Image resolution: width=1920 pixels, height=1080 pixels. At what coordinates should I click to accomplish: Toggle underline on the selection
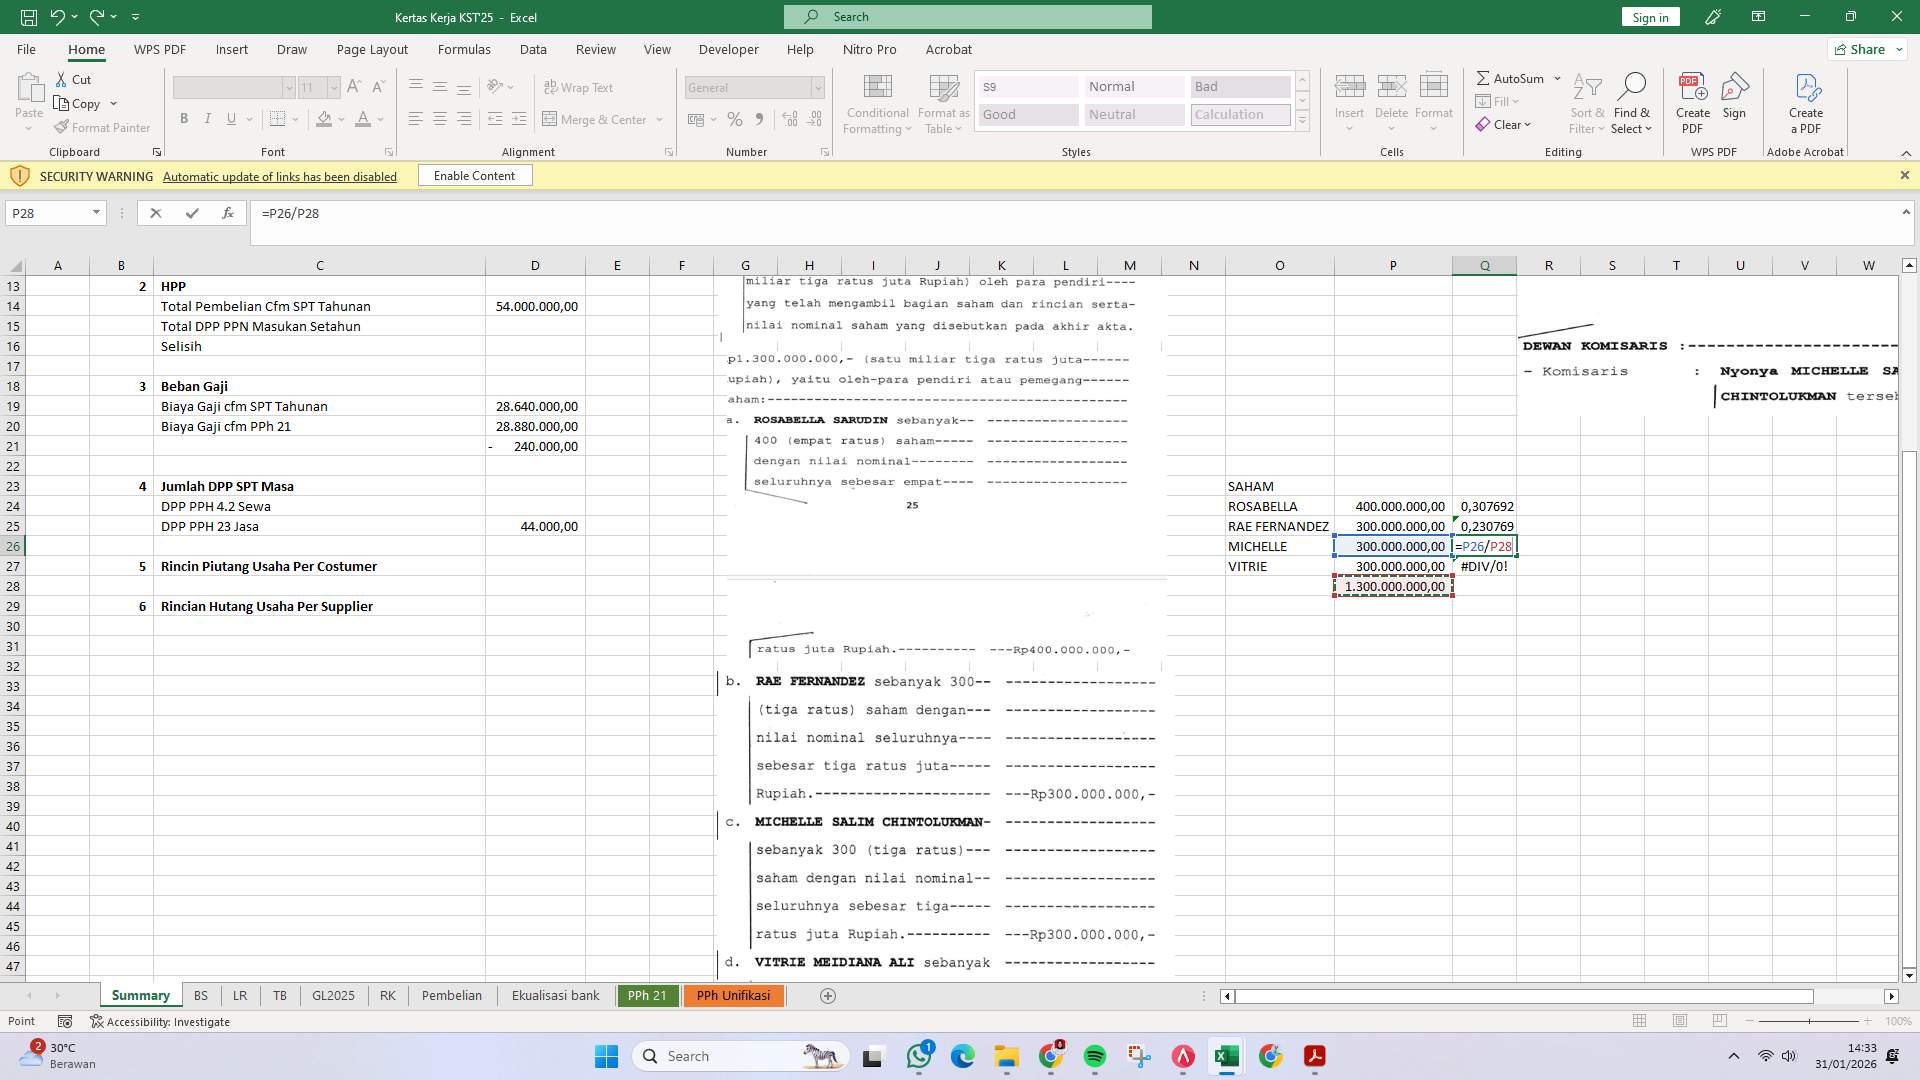click(230, 118)
